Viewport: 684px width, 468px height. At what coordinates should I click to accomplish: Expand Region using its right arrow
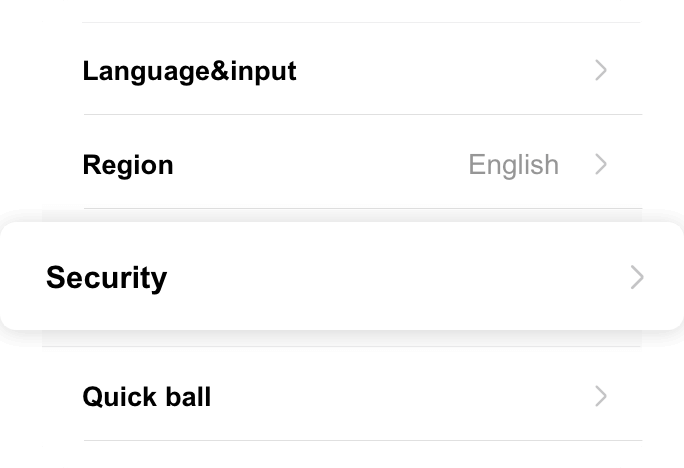click(x=601, y=164)
